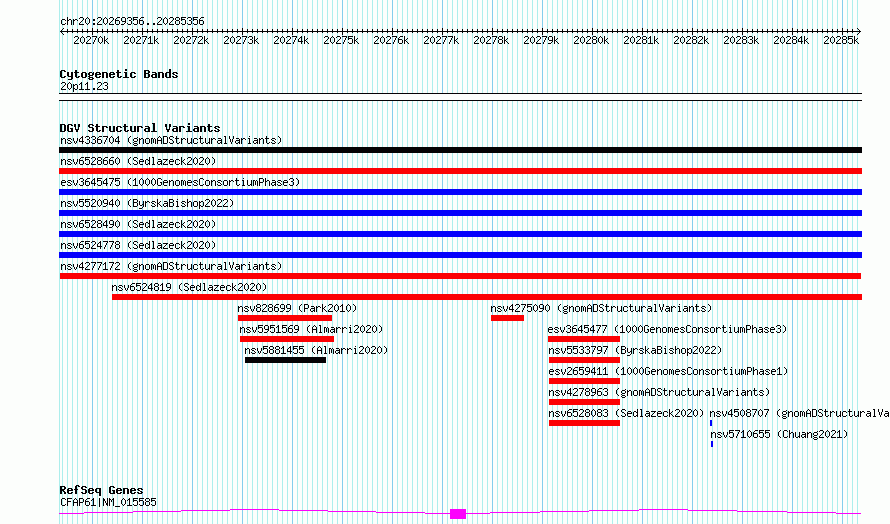Open variant nsv5881455 Almarri2020 label
890x524 pixels.
click(316, 350)
